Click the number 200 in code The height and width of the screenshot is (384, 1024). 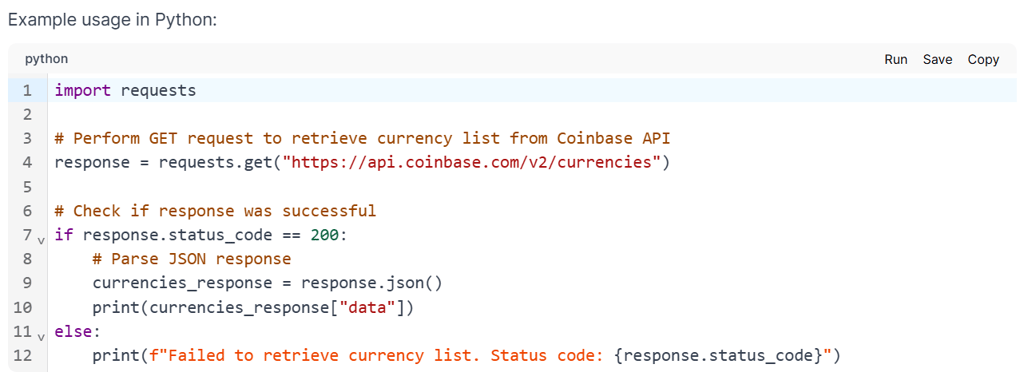click(325, 235)
